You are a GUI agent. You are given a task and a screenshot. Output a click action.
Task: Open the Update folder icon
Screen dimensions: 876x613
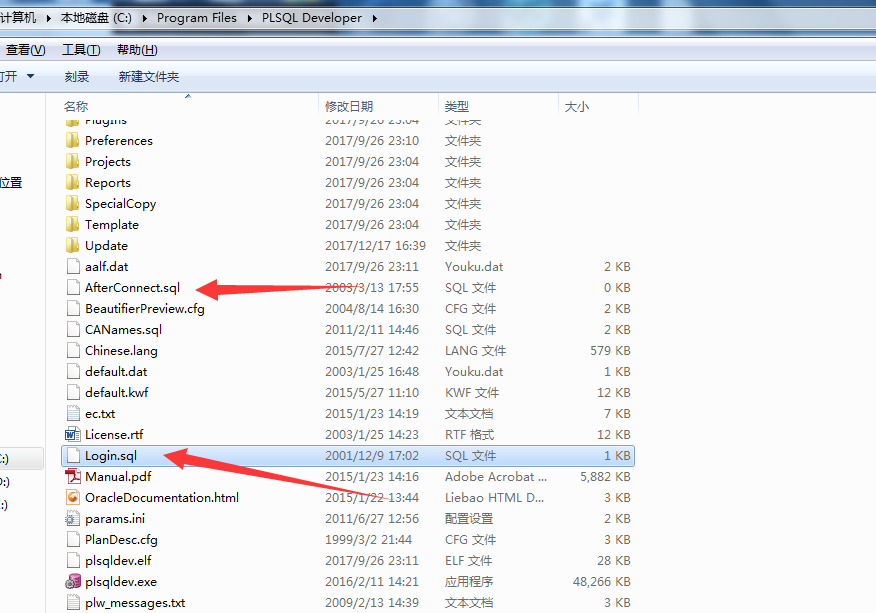click(x=73, y=245)
